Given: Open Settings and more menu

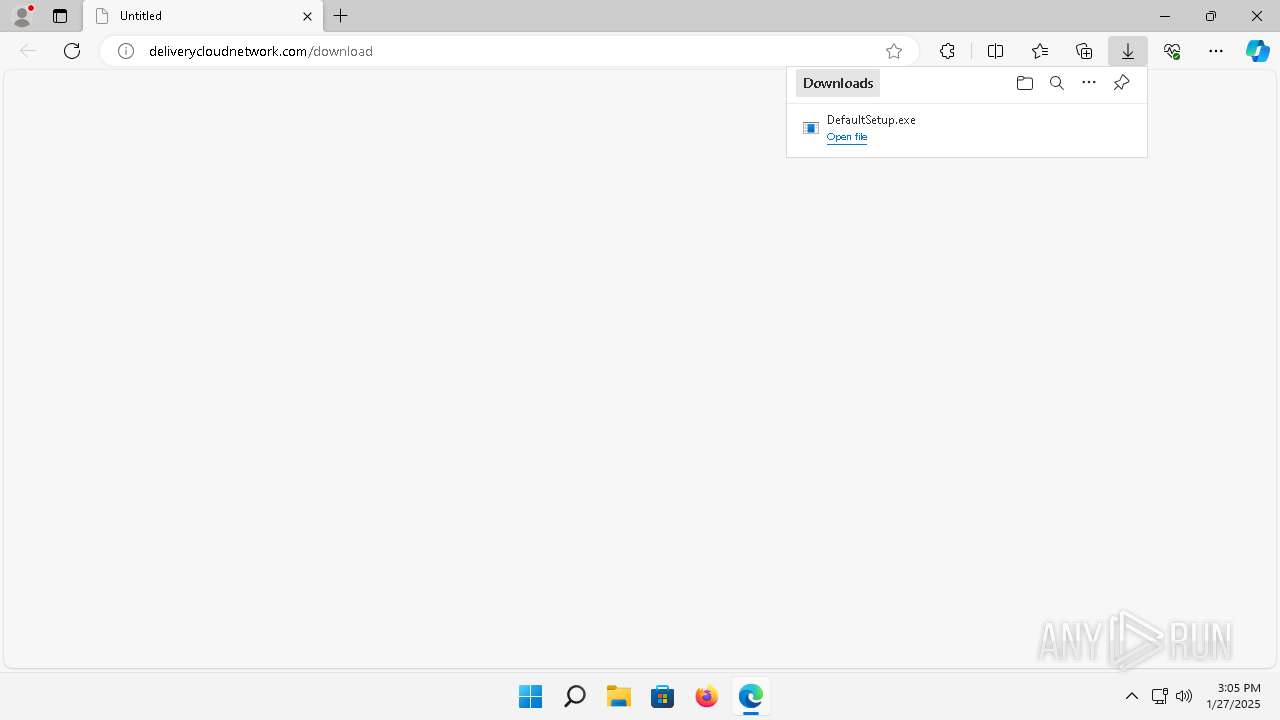Looking at the screenshot, I should click(1216, 51).
